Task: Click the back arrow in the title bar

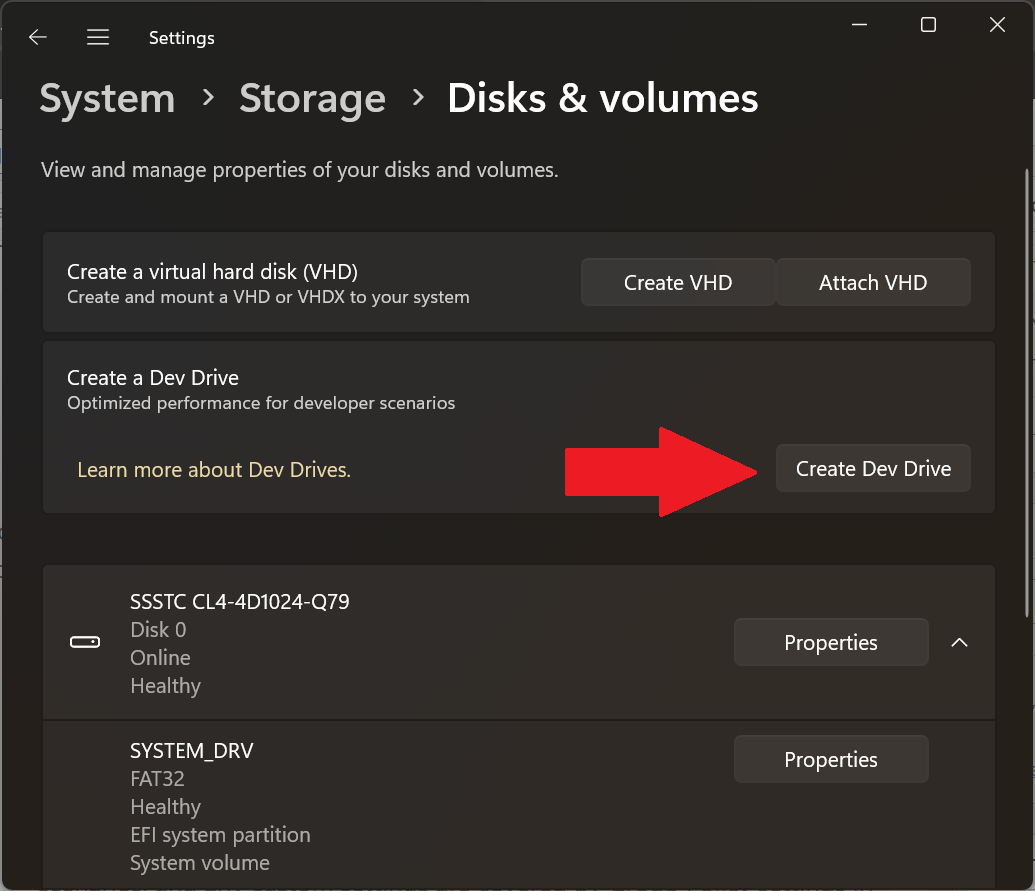Action: [x=38, y=37]
